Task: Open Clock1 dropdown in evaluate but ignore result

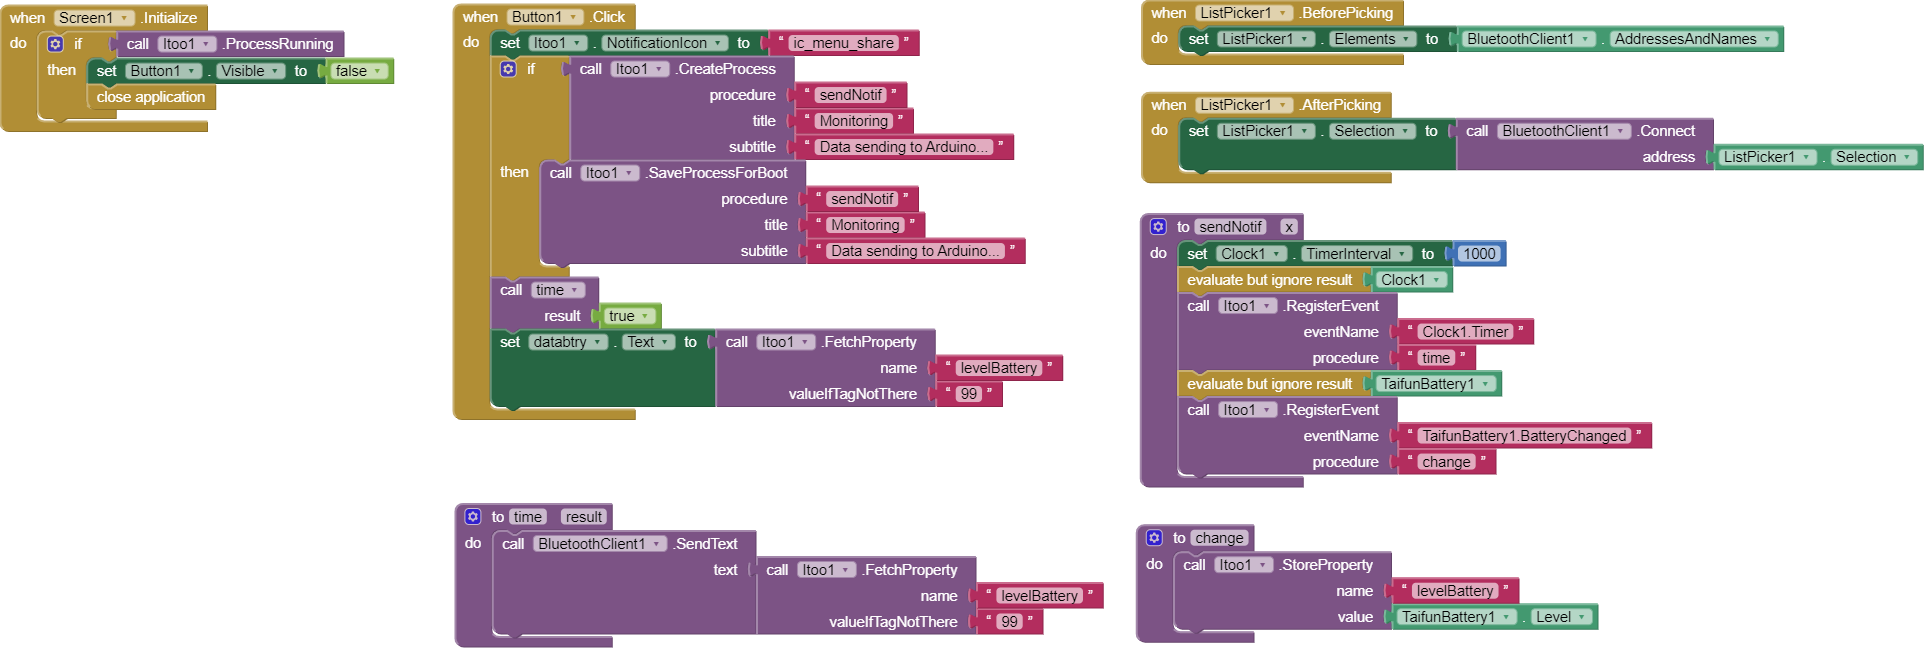Action: [1411, 280]
